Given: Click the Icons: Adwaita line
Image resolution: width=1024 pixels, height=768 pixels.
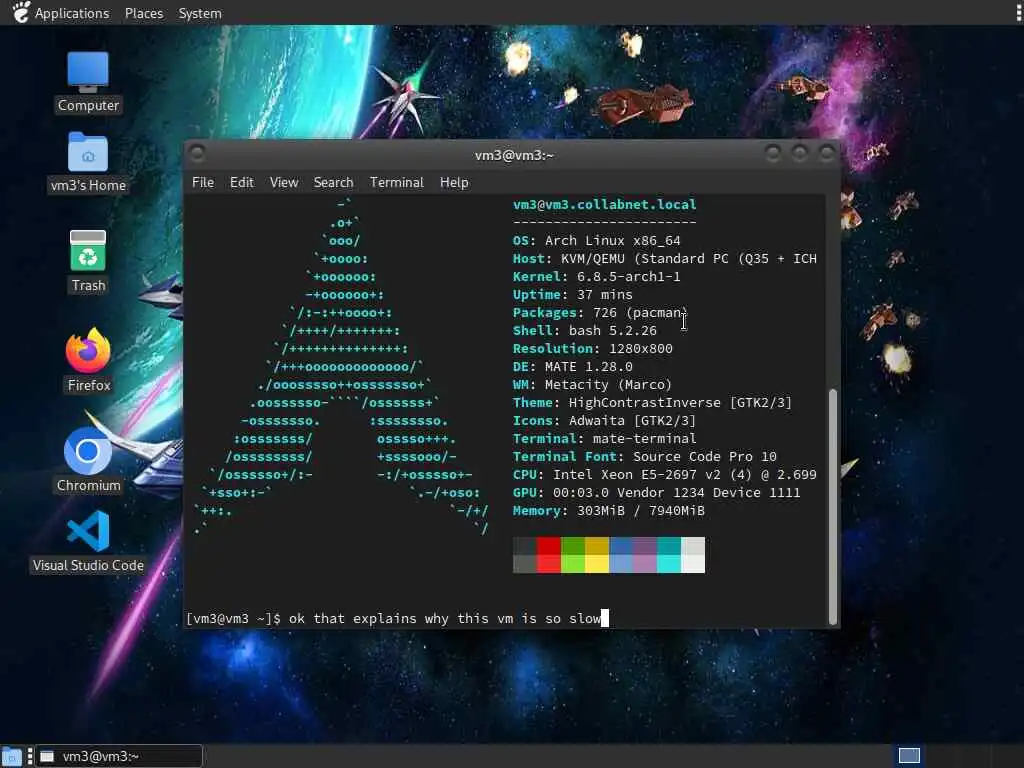Looking at the screenshot, I should point(605,421).
